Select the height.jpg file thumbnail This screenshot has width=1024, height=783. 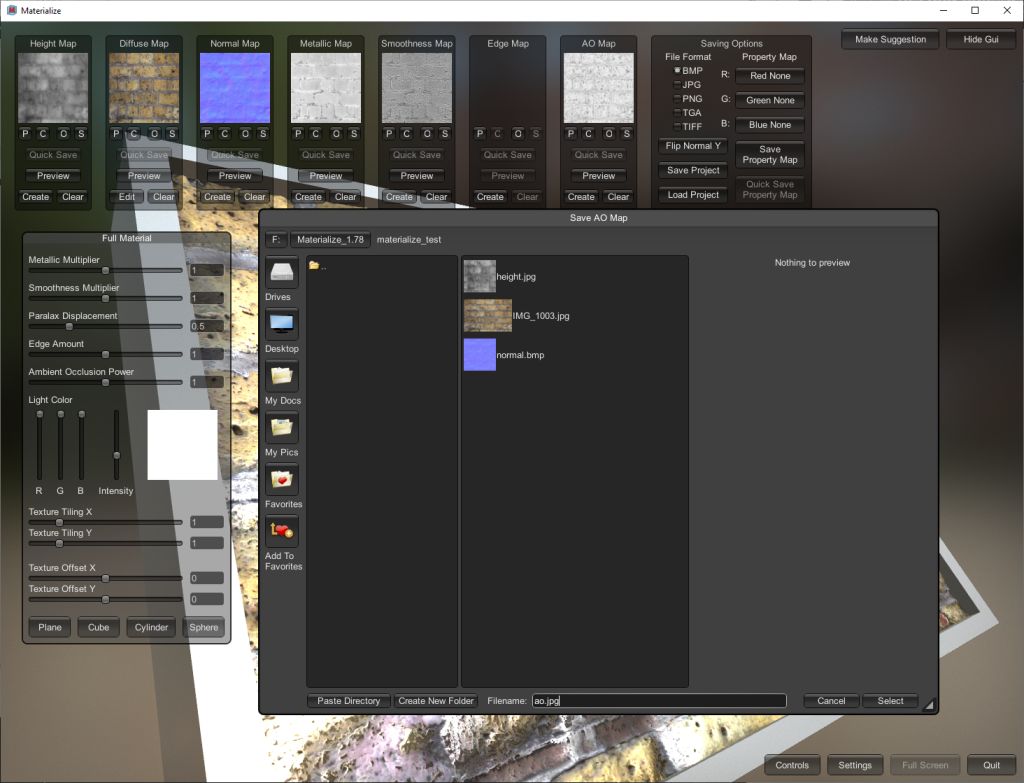coord(479,276)
